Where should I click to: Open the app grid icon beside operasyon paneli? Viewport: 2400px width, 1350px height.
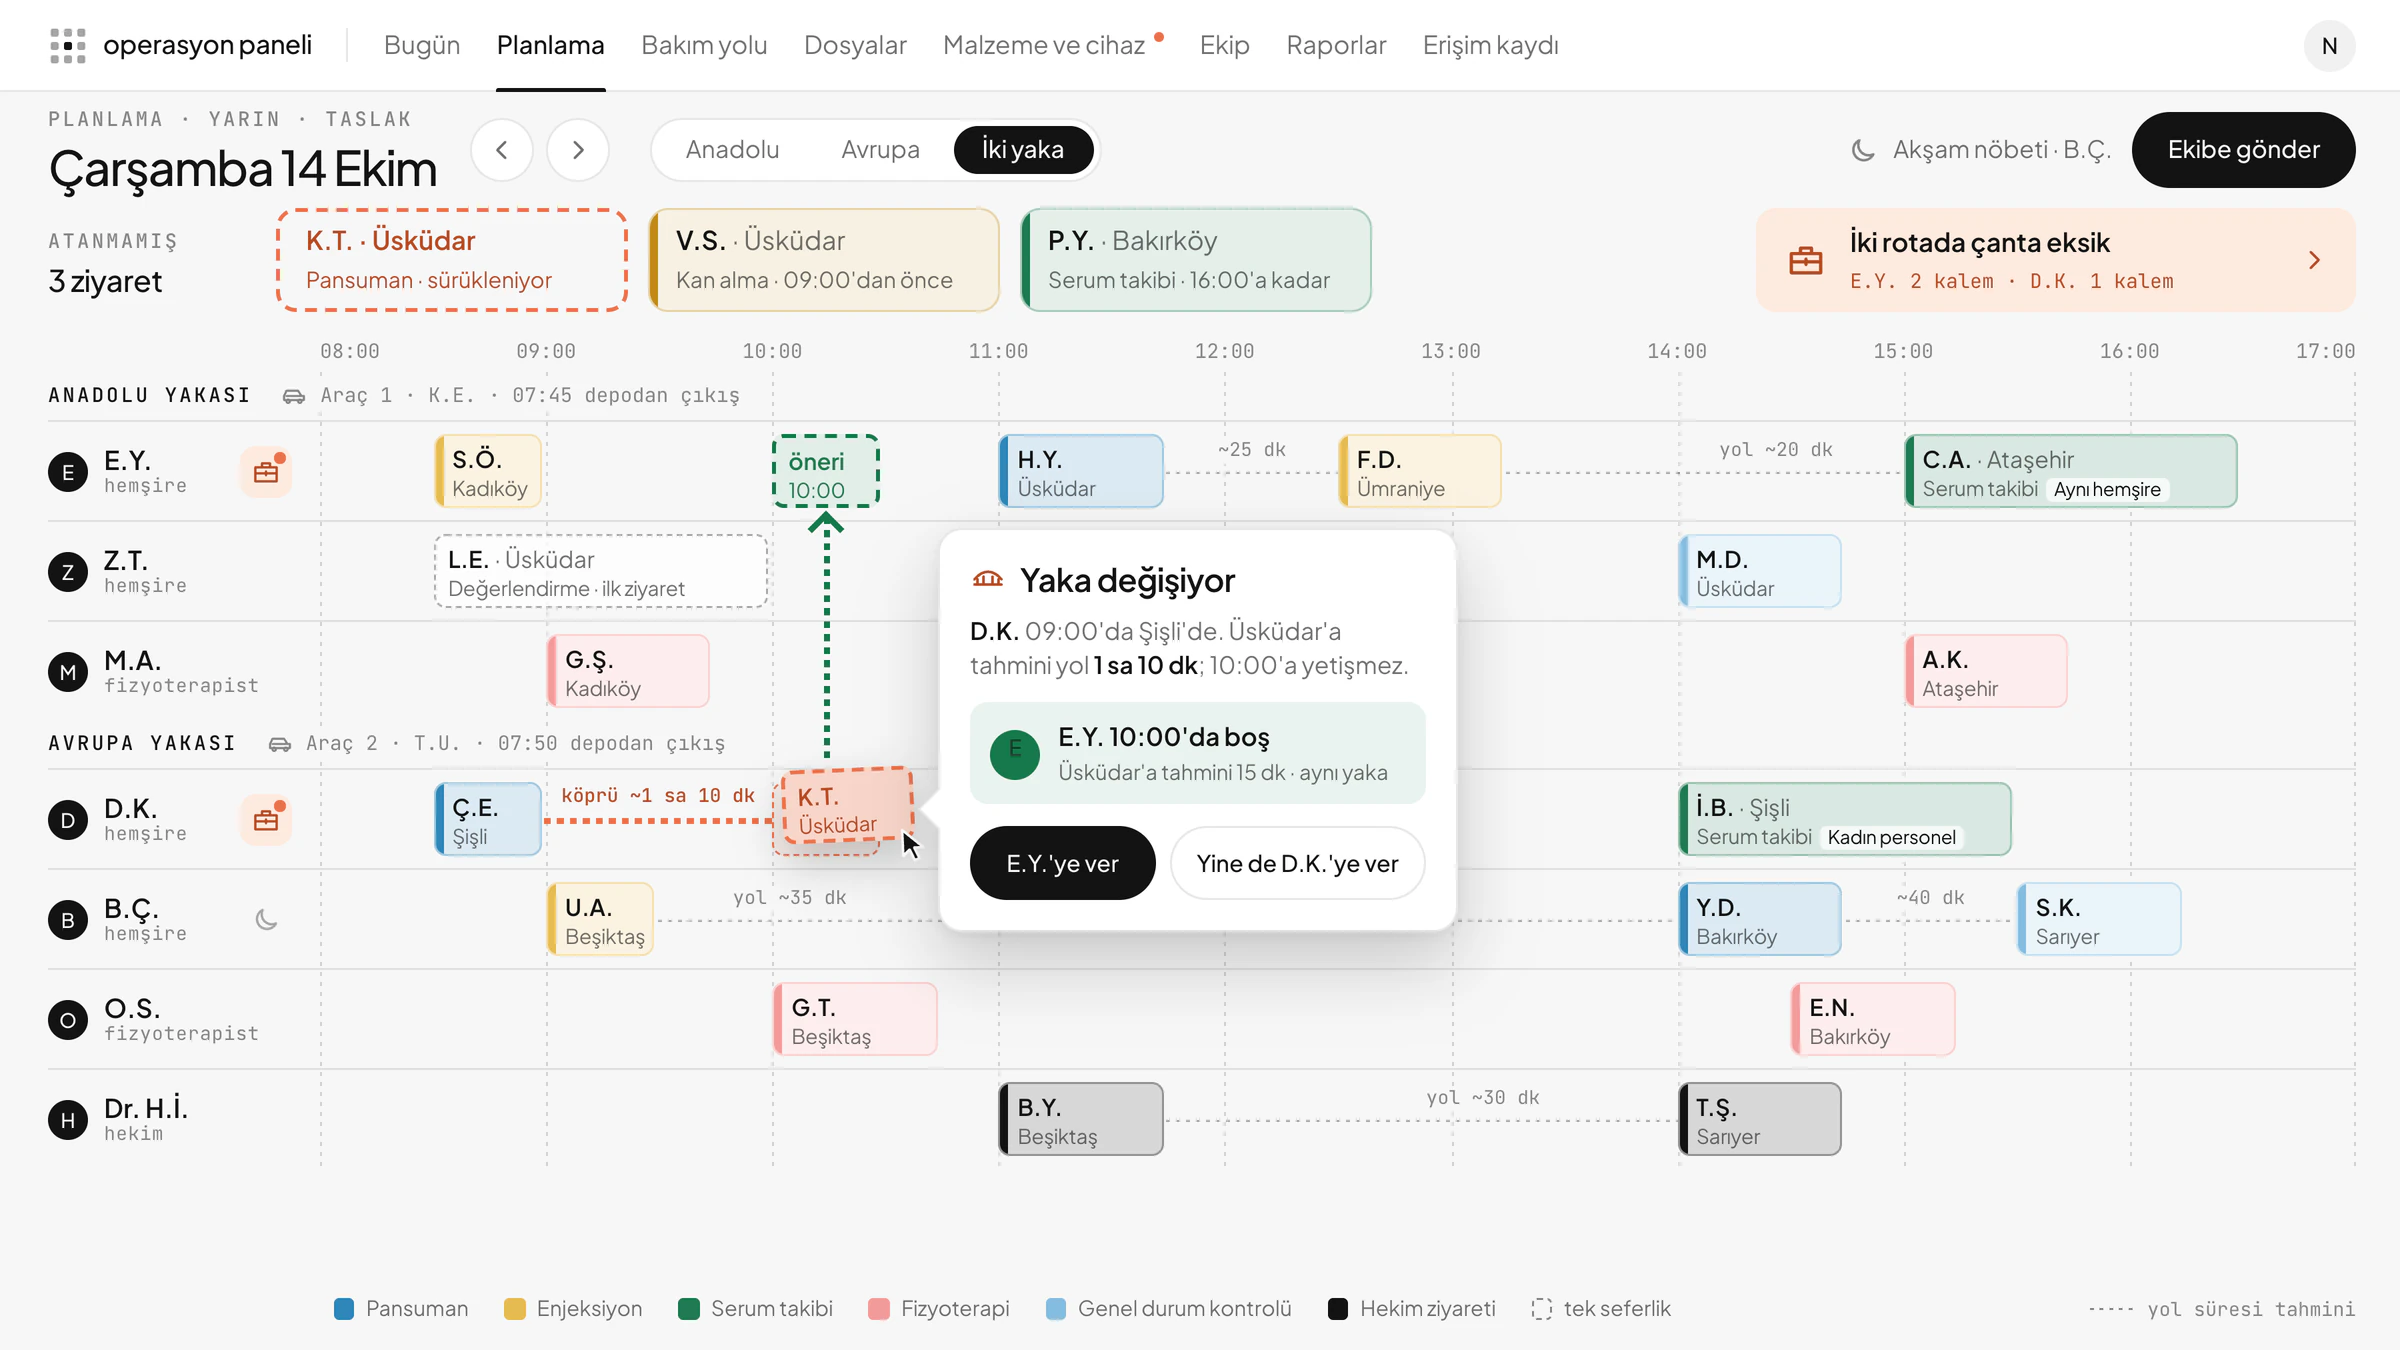[x=67, y=45]
